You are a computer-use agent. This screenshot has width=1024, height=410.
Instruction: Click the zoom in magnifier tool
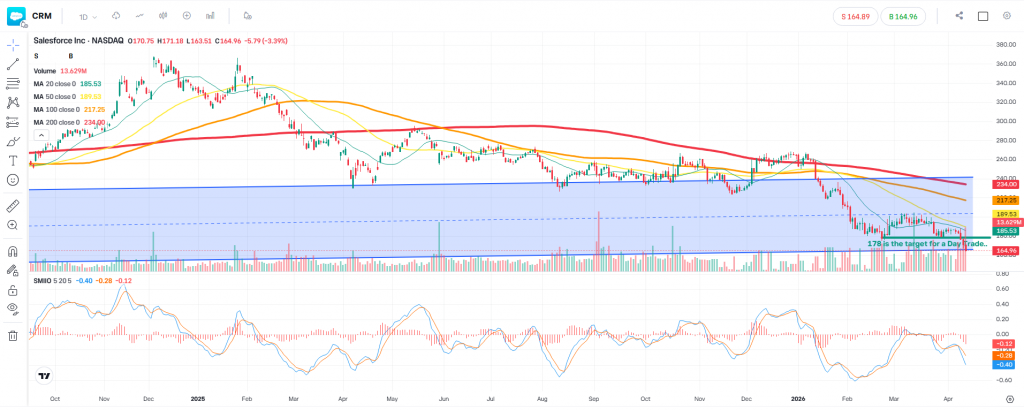tap(13, 225)
